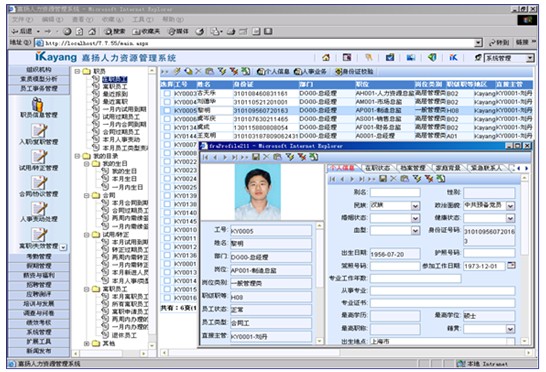This screenshot has width=546, height=372.
Task: Select the 个人信息 tab
Action: click(x=342, y=168)
